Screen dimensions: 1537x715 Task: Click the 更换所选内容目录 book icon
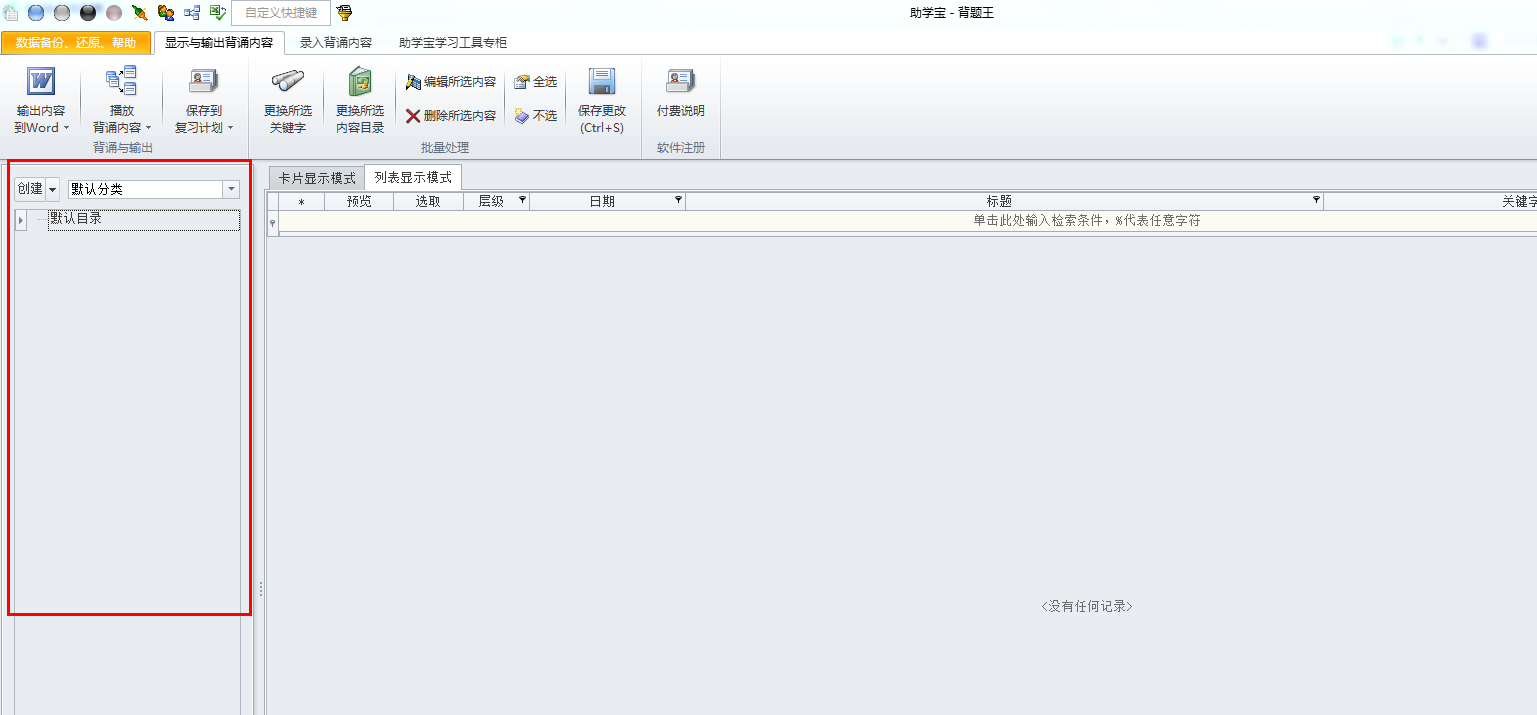click(360, 83)
